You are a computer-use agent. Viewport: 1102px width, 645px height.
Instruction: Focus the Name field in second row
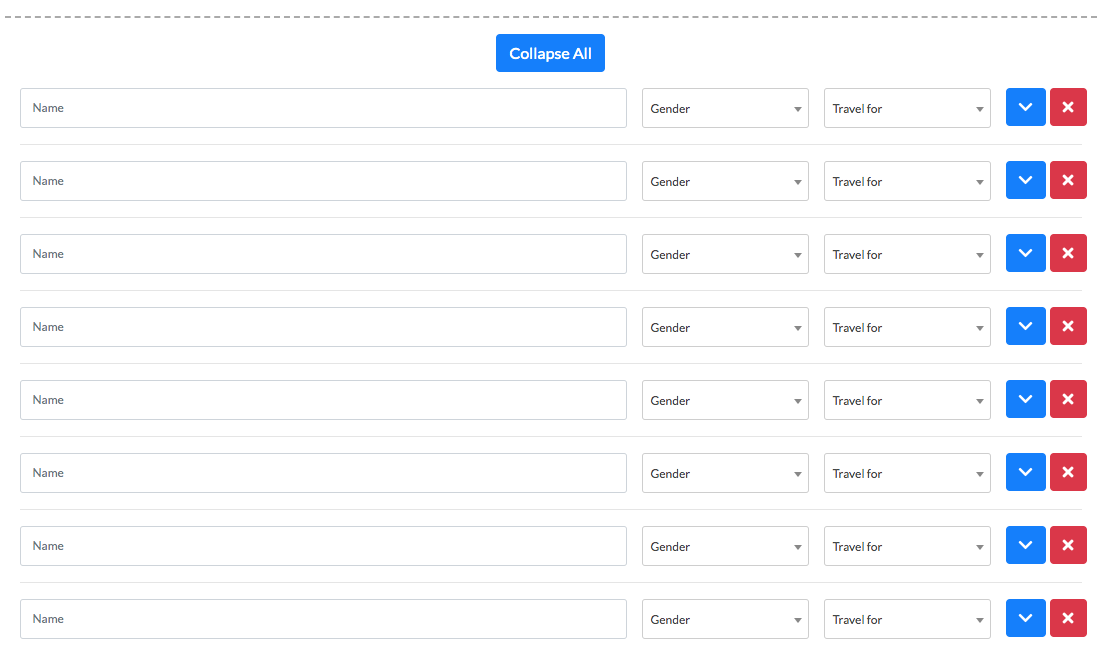pos(323,181)
